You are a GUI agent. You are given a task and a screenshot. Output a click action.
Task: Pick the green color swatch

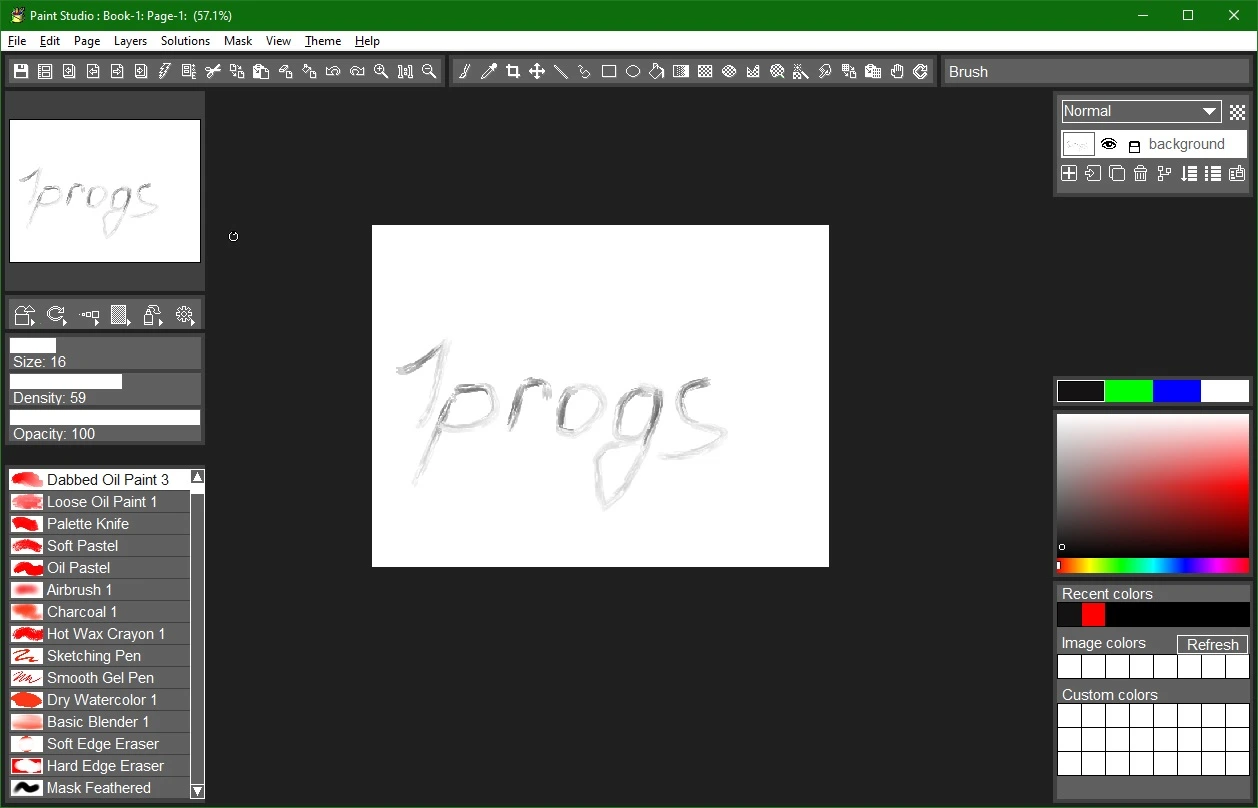(x=1129, y=391)
